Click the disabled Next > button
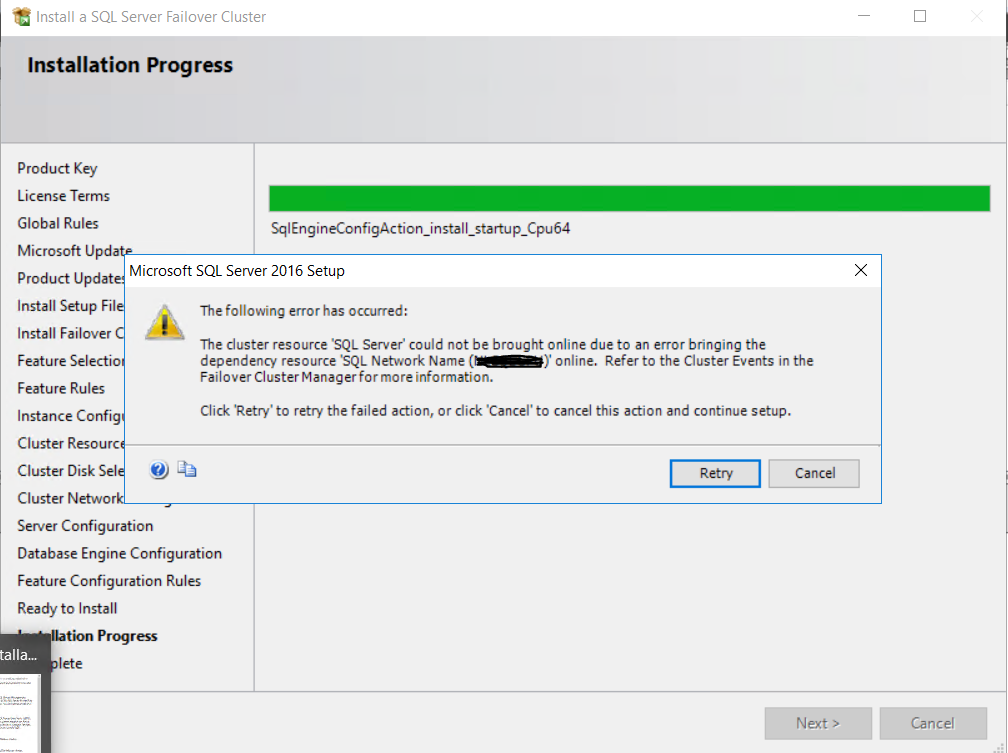The width and height of the screenshot is (1008, 753). point(818,723)
